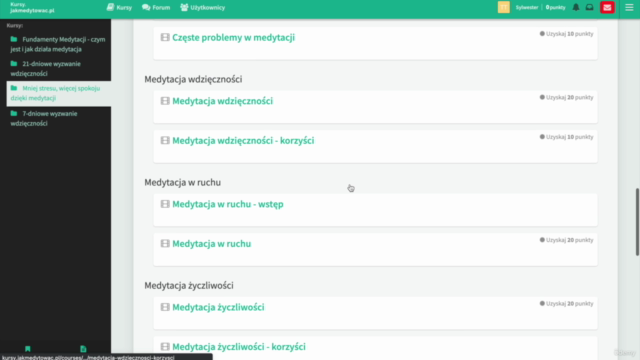Image resolution: width=640 pixels, height=360 pixels.
Task: Click the jakmedytowac.pl site logo
Action: 32,7
